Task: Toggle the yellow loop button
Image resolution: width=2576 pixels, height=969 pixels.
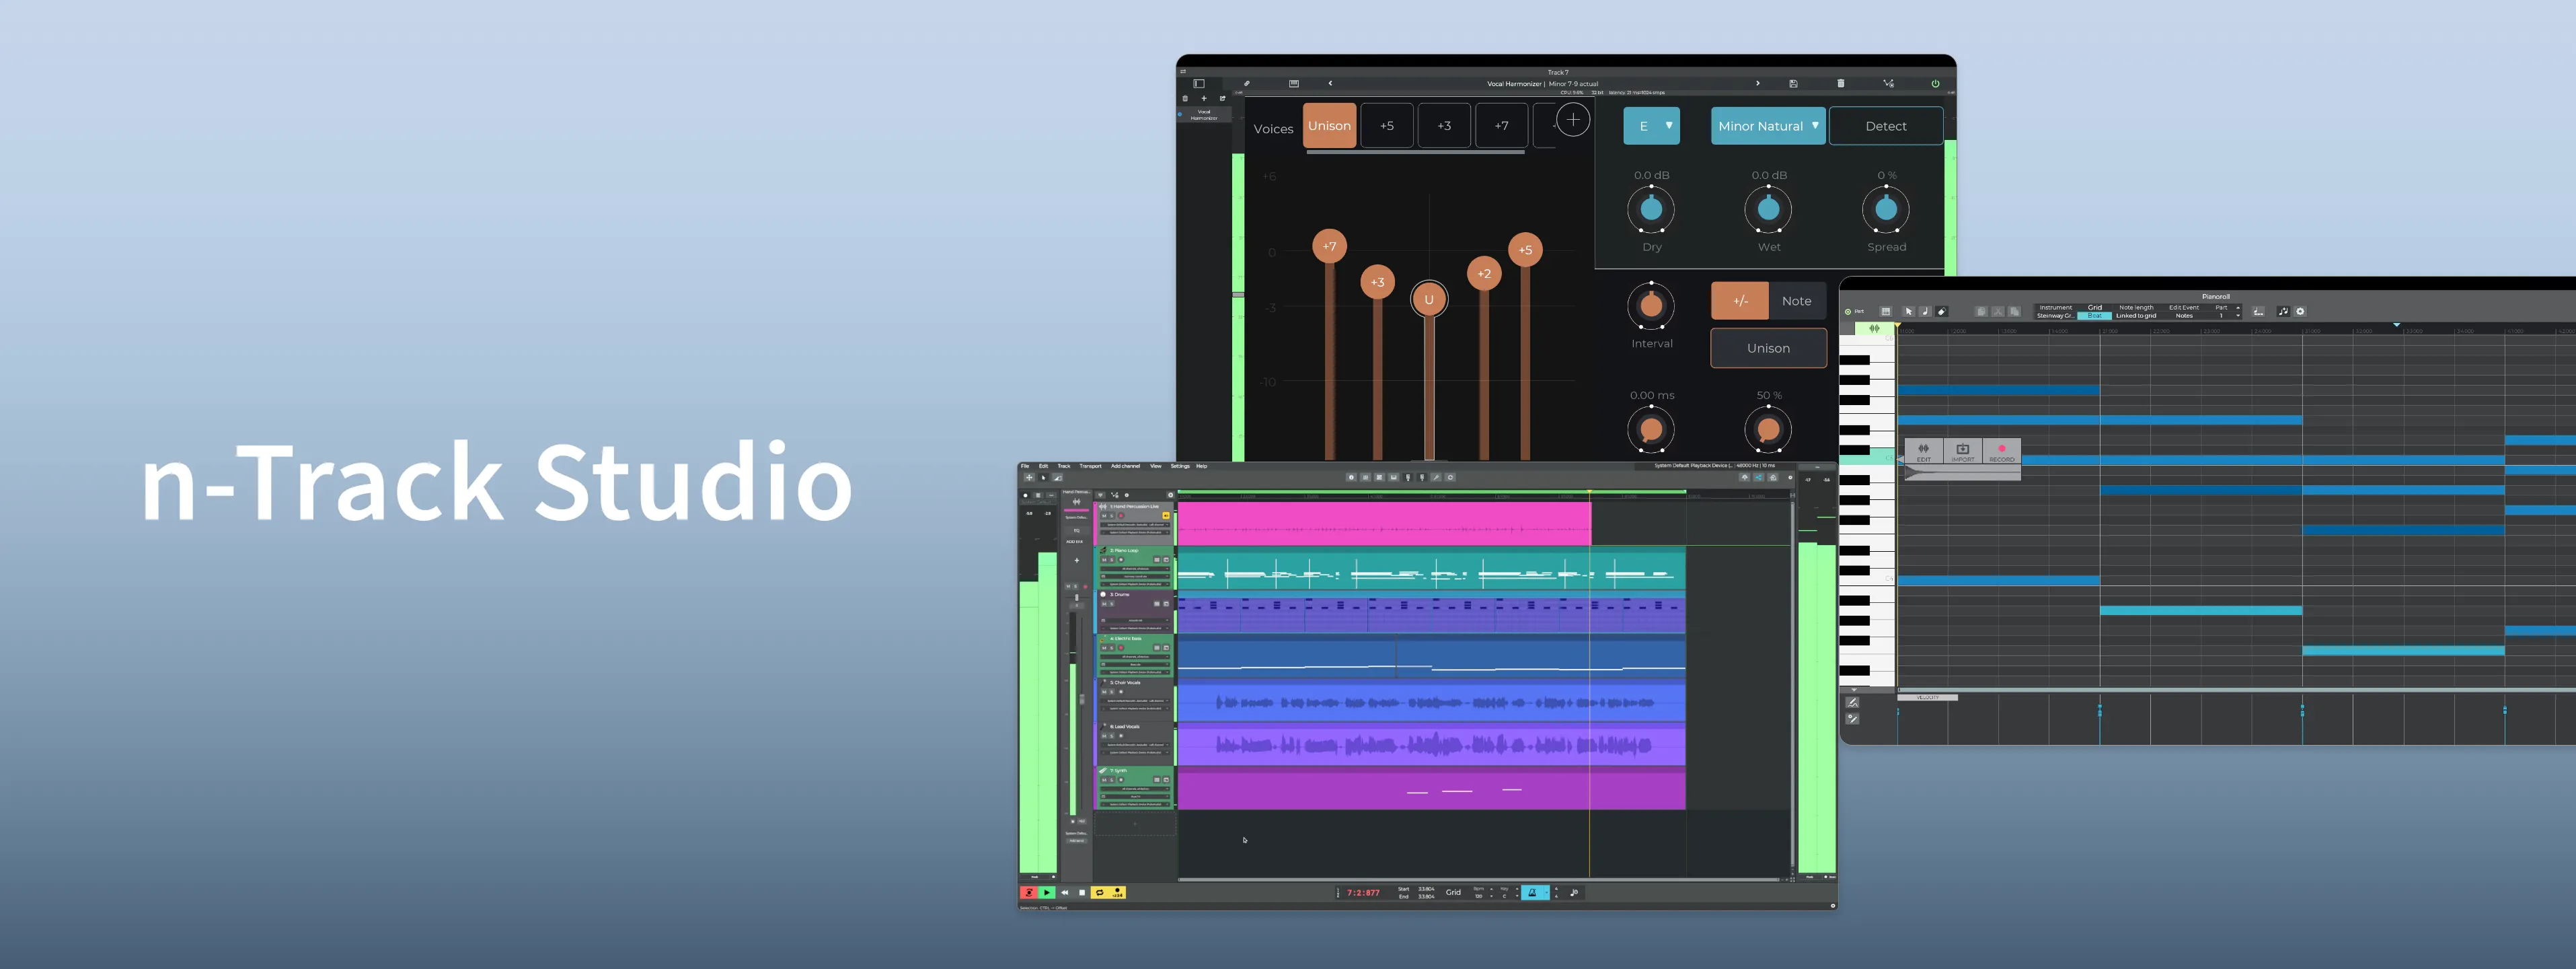Action: 1100,893
